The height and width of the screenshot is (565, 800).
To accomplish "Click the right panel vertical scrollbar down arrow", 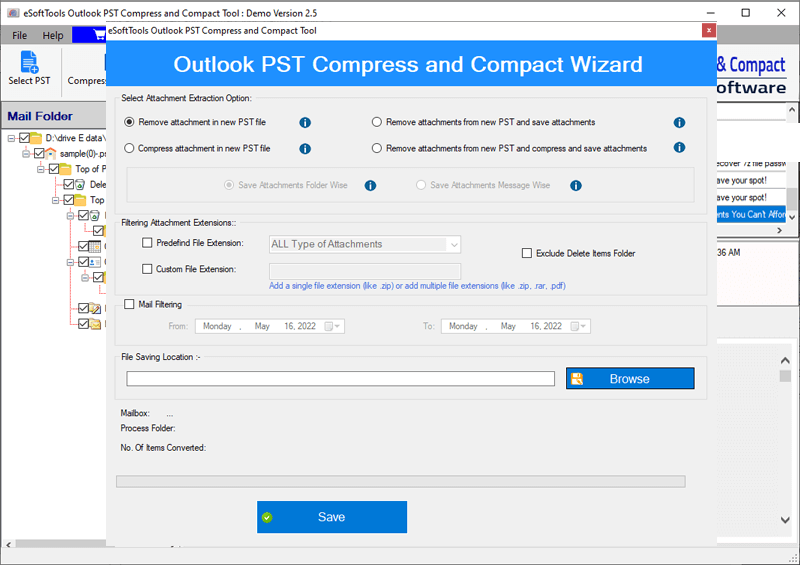I will (x=785, y=520).
